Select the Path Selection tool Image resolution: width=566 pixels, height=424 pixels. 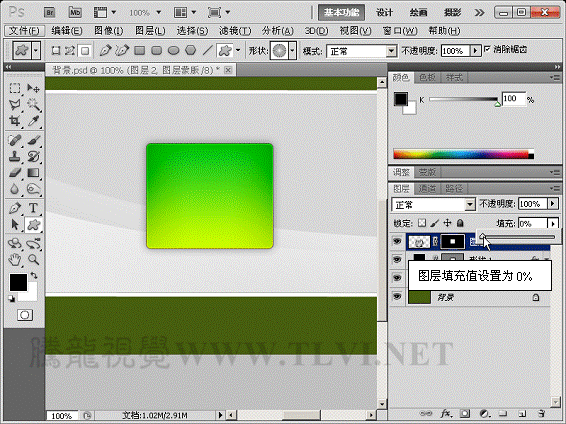tap(14, 225)
